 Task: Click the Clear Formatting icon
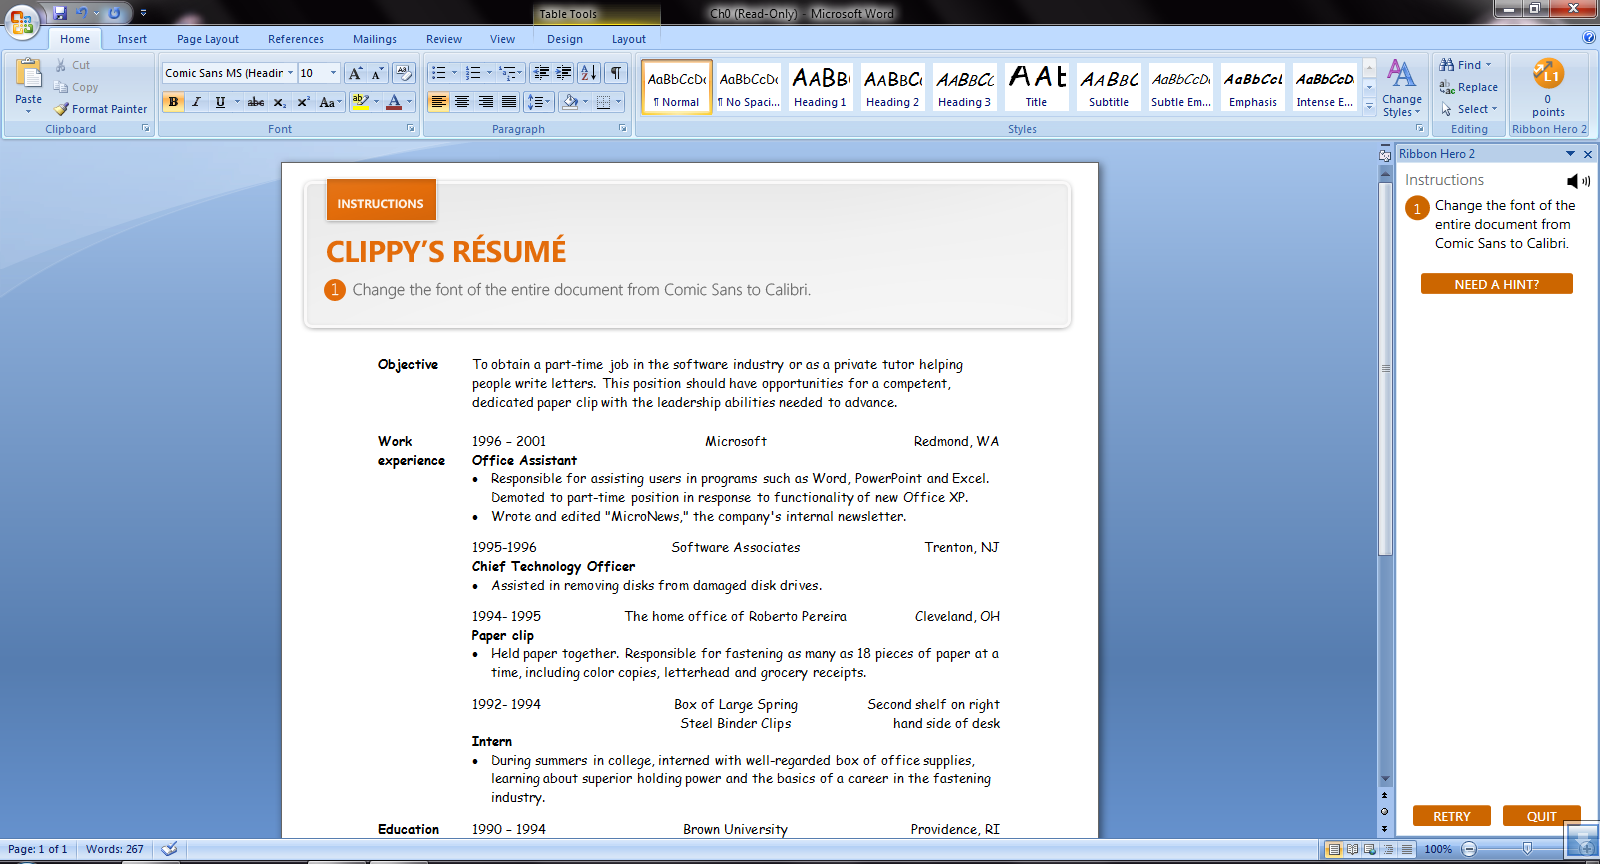[x=404, y=73]
